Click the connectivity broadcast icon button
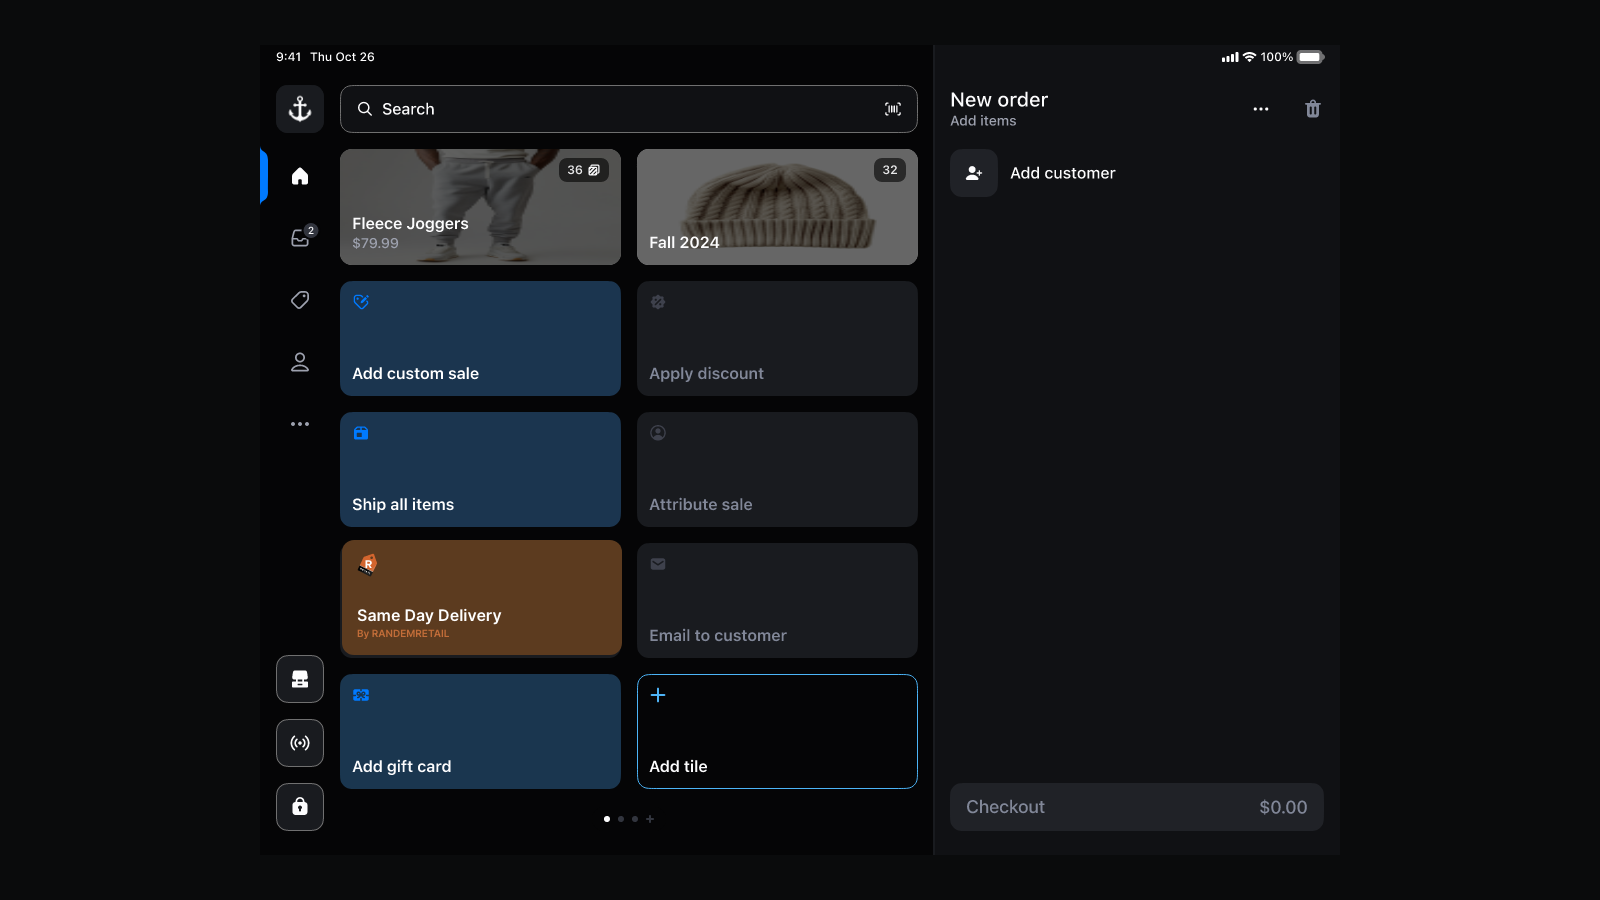Screen dimensions: 1600x900 coord(300,743)
